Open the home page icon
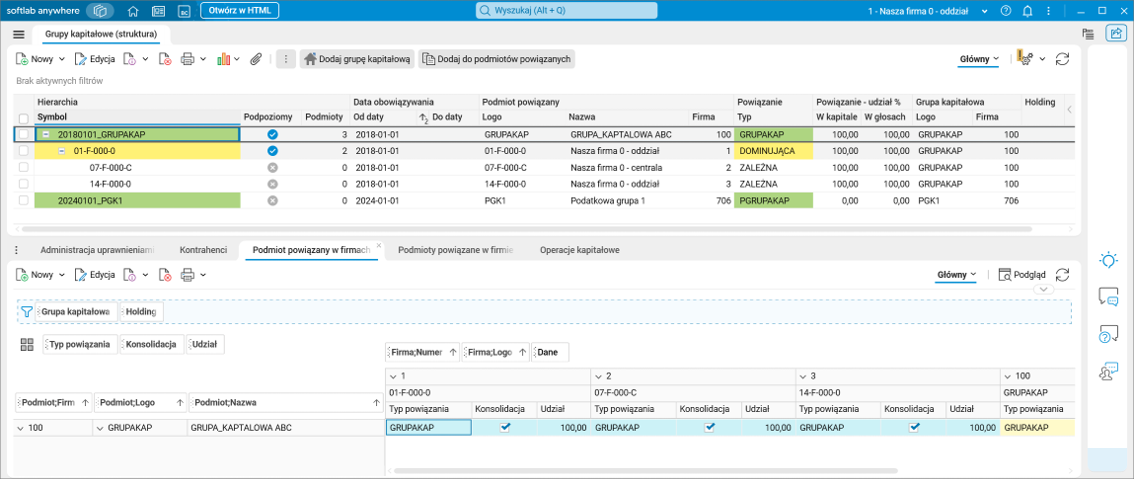The width and height of the screenshot is (1134, 479). (134, 11)
